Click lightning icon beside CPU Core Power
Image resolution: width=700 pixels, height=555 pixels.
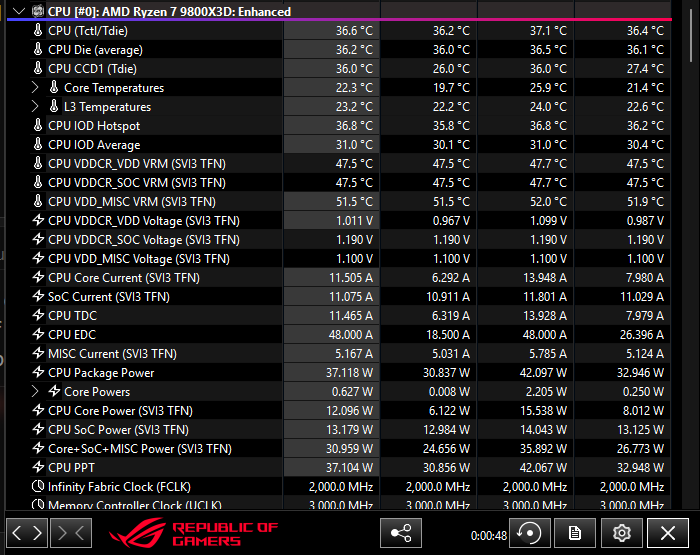(x=38, y=410)
